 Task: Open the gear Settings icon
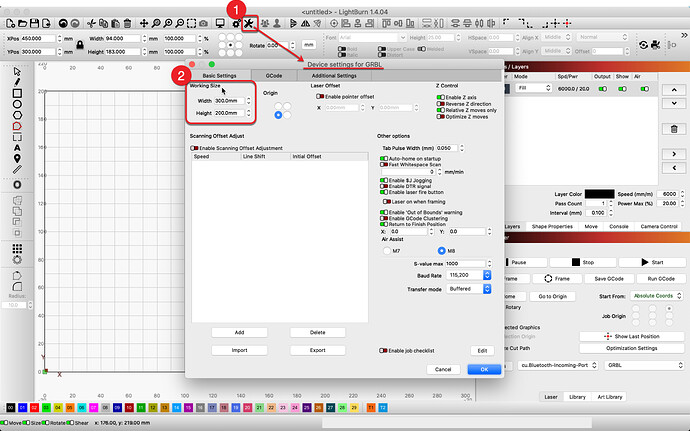click(x=236, y=23)
